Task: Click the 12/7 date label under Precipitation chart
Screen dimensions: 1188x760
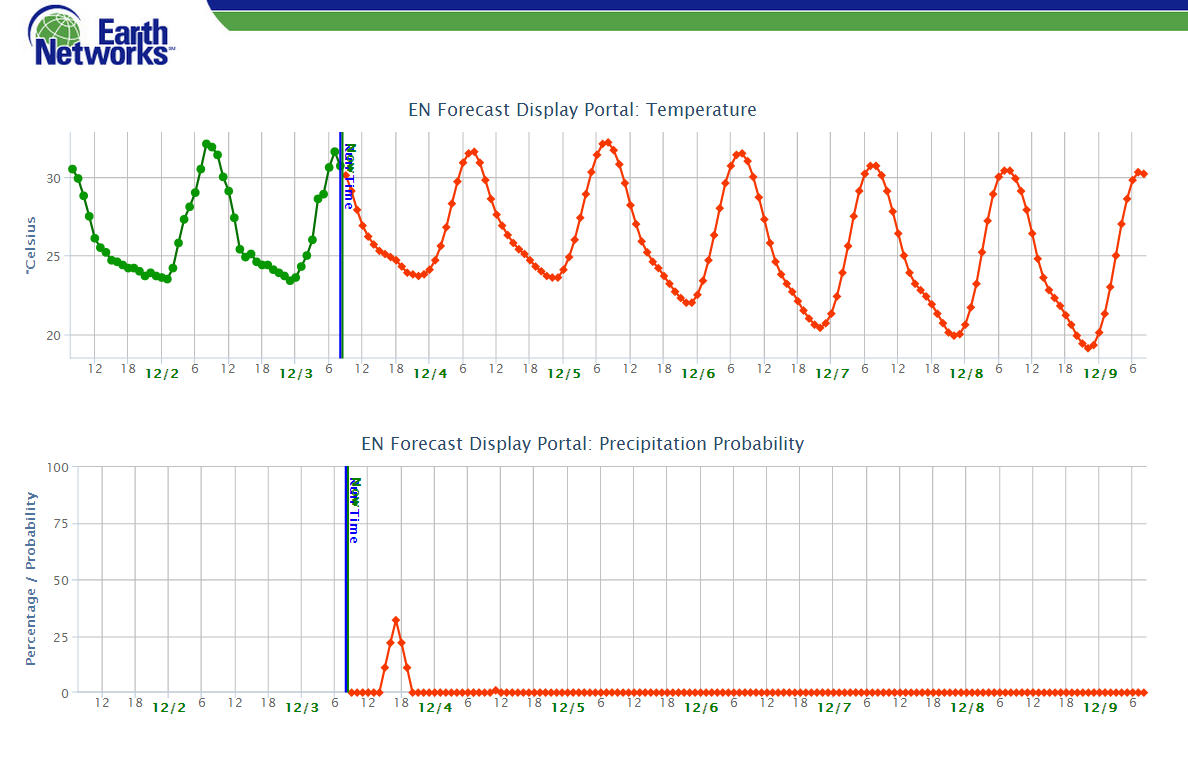Action: coord(833,708)
